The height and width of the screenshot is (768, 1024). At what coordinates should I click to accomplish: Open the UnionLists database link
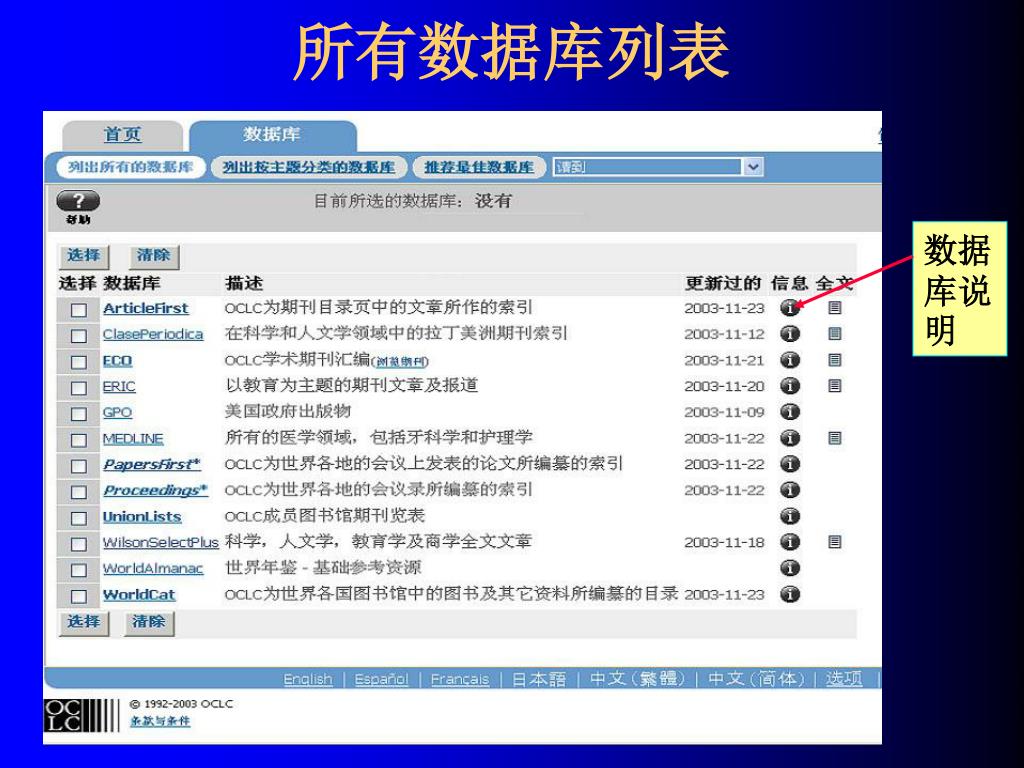click(x=142, y=517)
